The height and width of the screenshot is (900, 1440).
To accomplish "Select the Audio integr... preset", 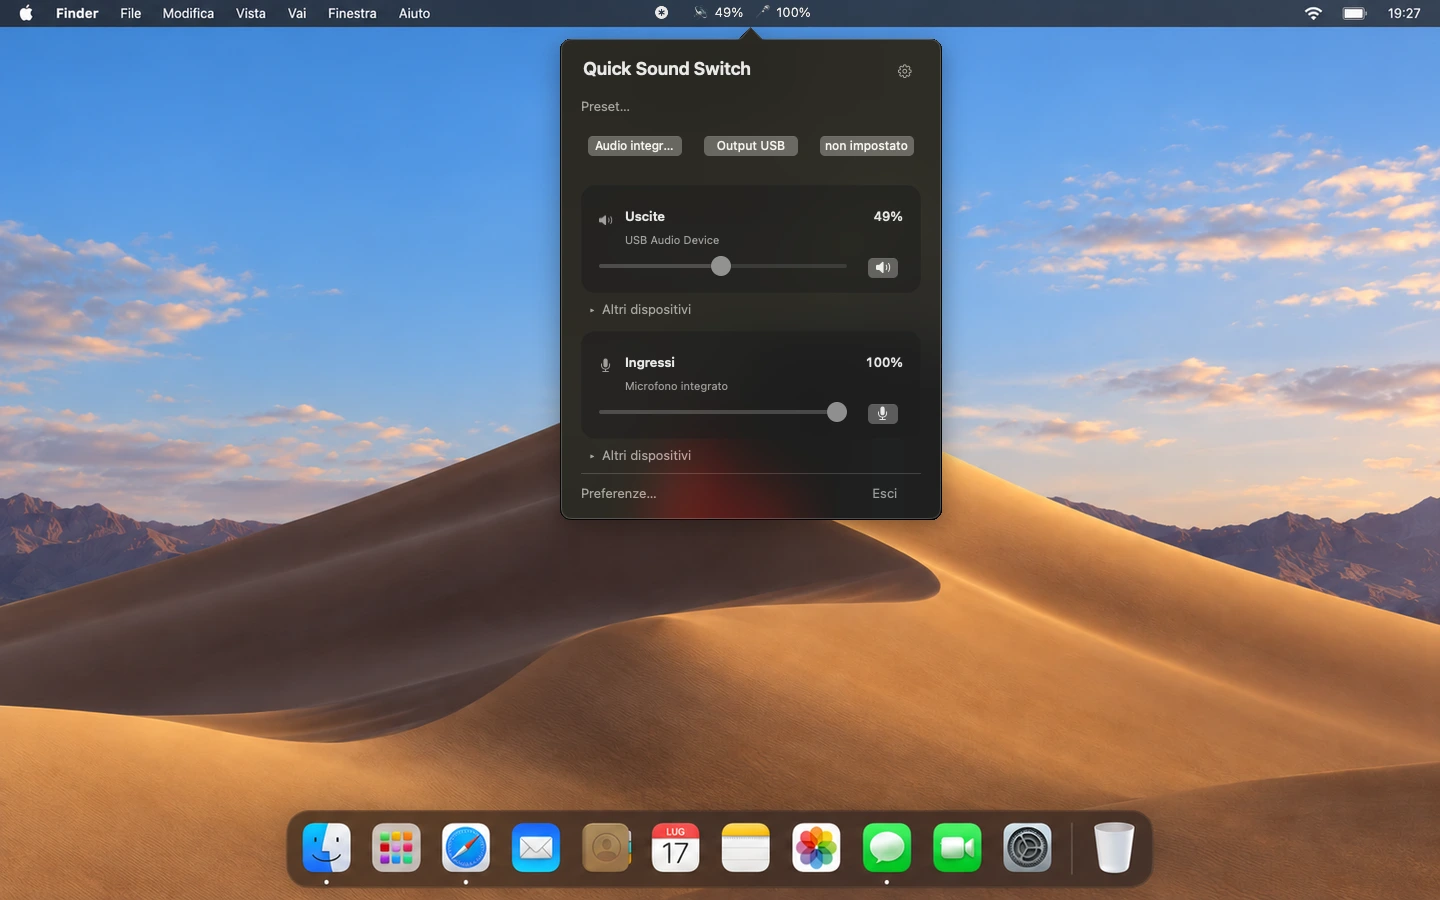I will pyautogui.click(x=635, y=146).
